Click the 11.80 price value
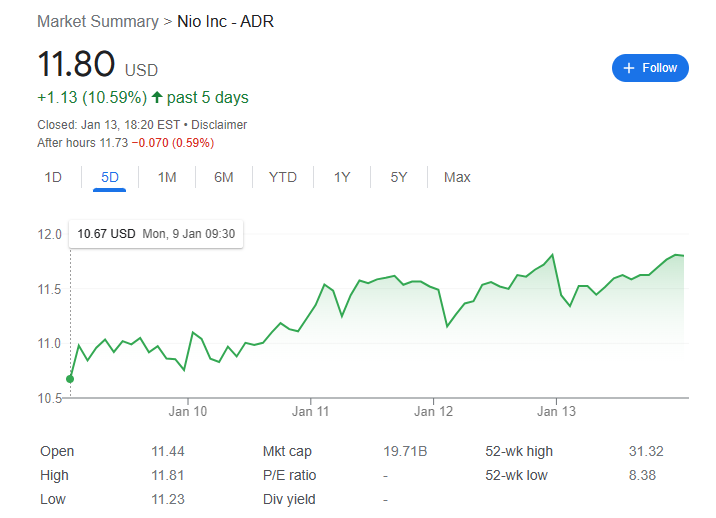 click(76, 63)
